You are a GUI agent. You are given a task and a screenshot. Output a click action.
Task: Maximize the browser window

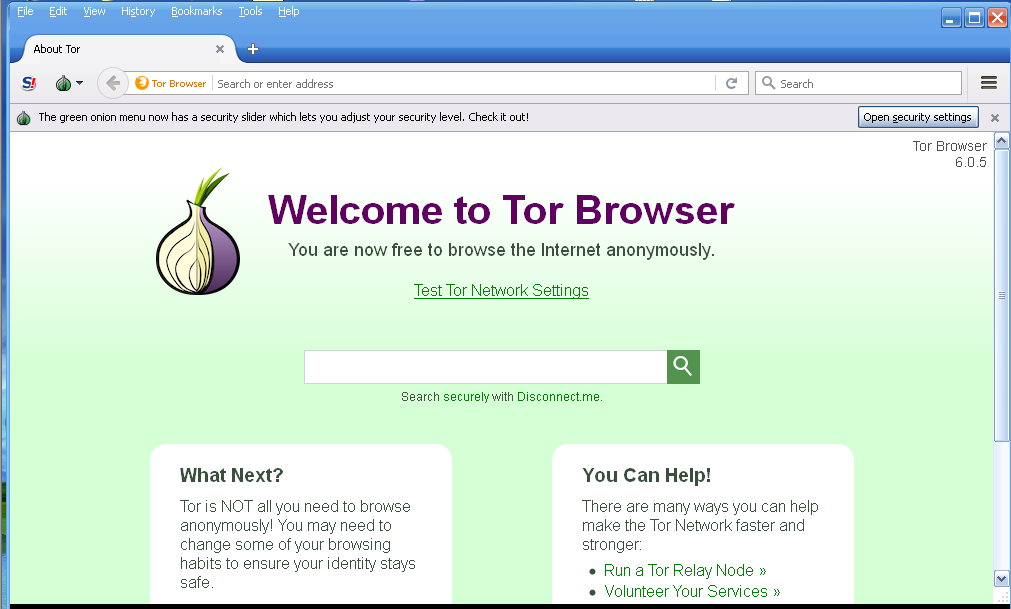[x=974, y=18]
